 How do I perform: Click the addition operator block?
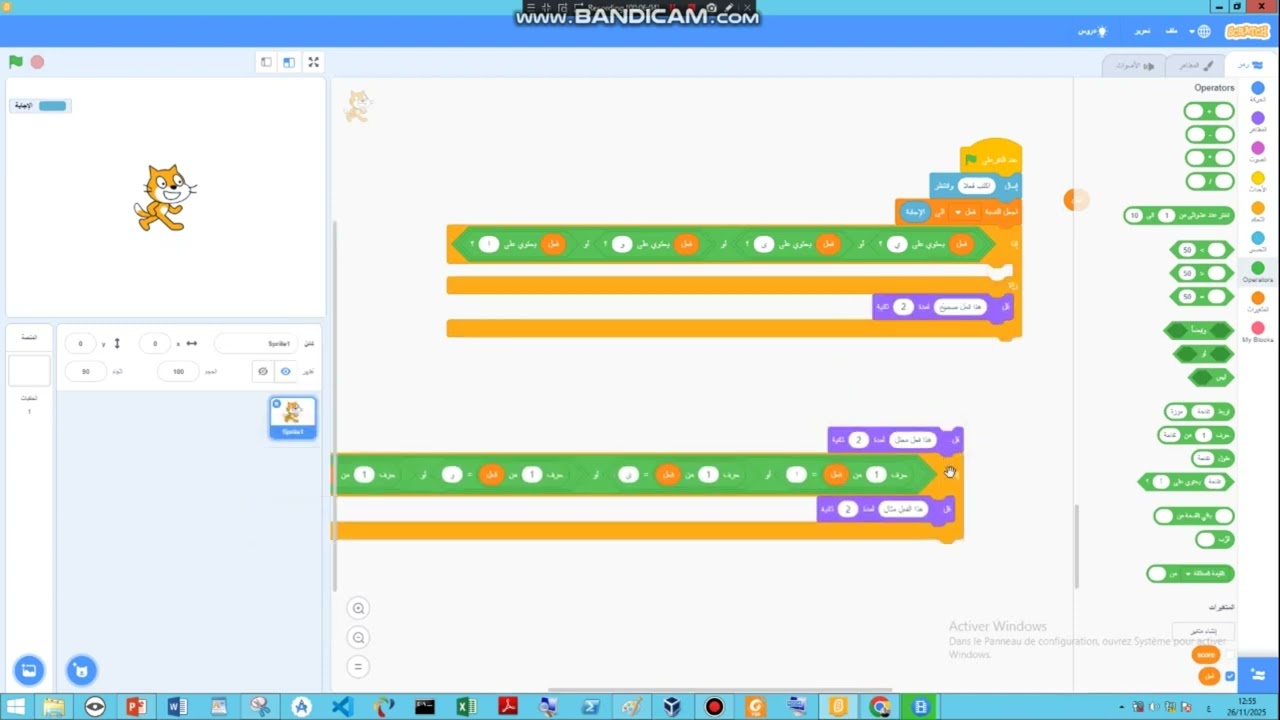coord(1209,111)
